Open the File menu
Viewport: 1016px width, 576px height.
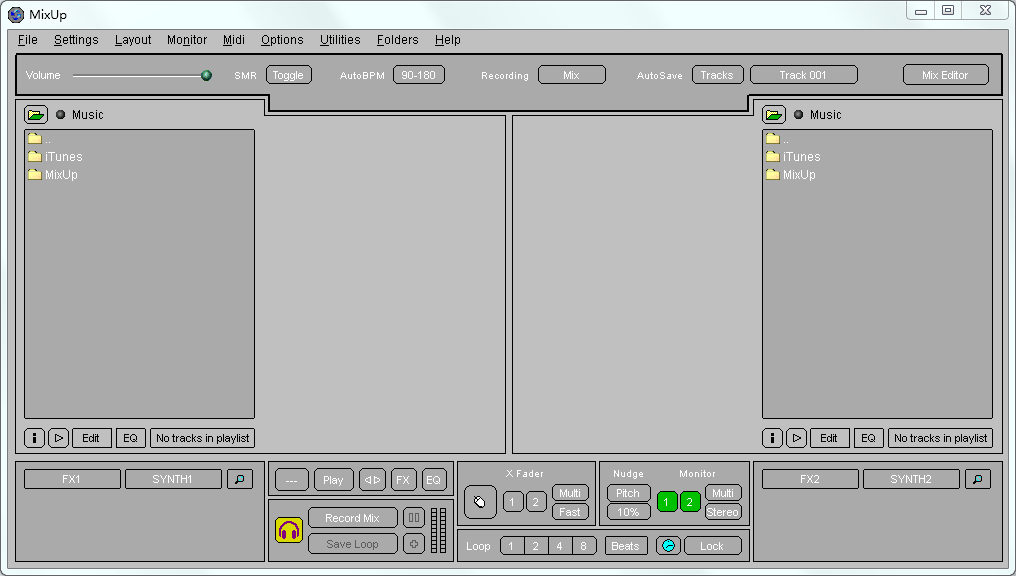pyautogui.click(x=27, y=40)
